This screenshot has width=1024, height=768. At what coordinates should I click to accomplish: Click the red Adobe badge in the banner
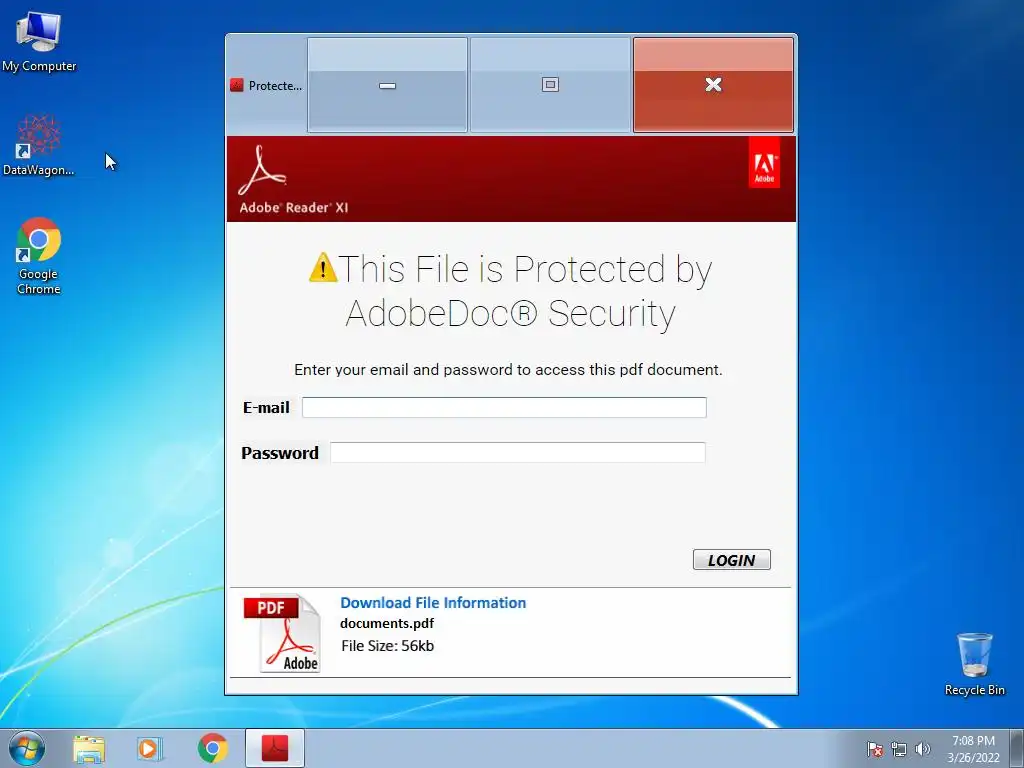coord(764,163)
